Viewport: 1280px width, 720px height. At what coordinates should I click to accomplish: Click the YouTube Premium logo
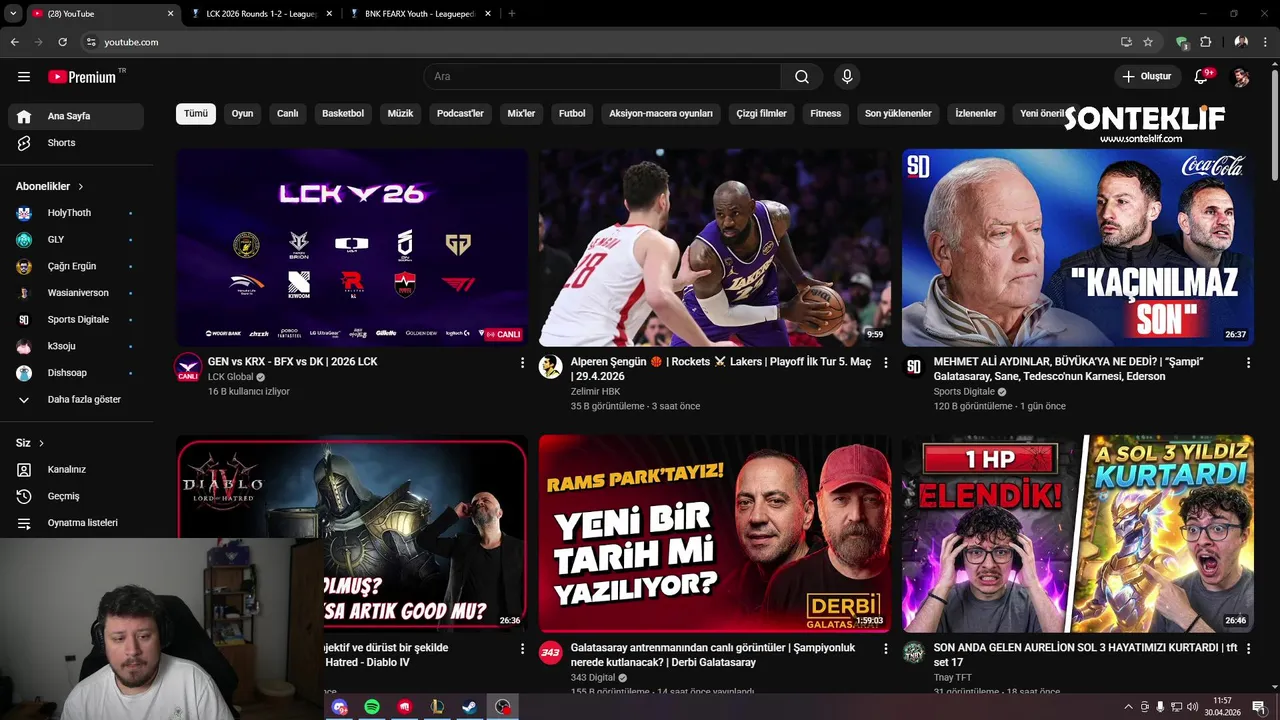(x=82, y=77)
